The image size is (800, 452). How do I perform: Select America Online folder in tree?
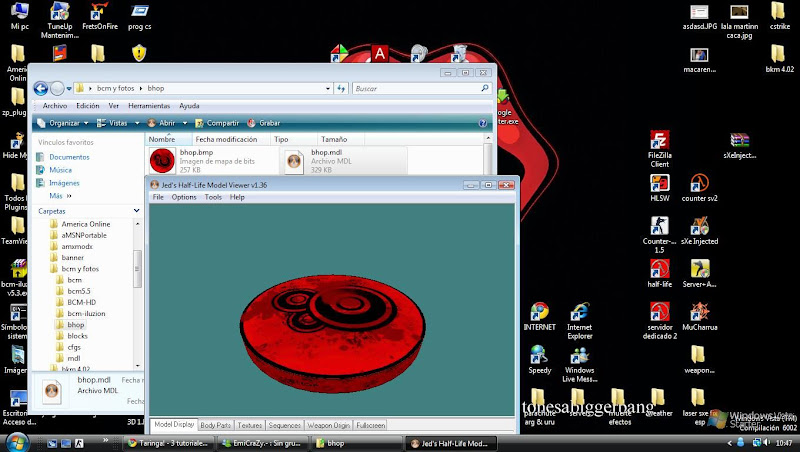[x=86, y=224]
